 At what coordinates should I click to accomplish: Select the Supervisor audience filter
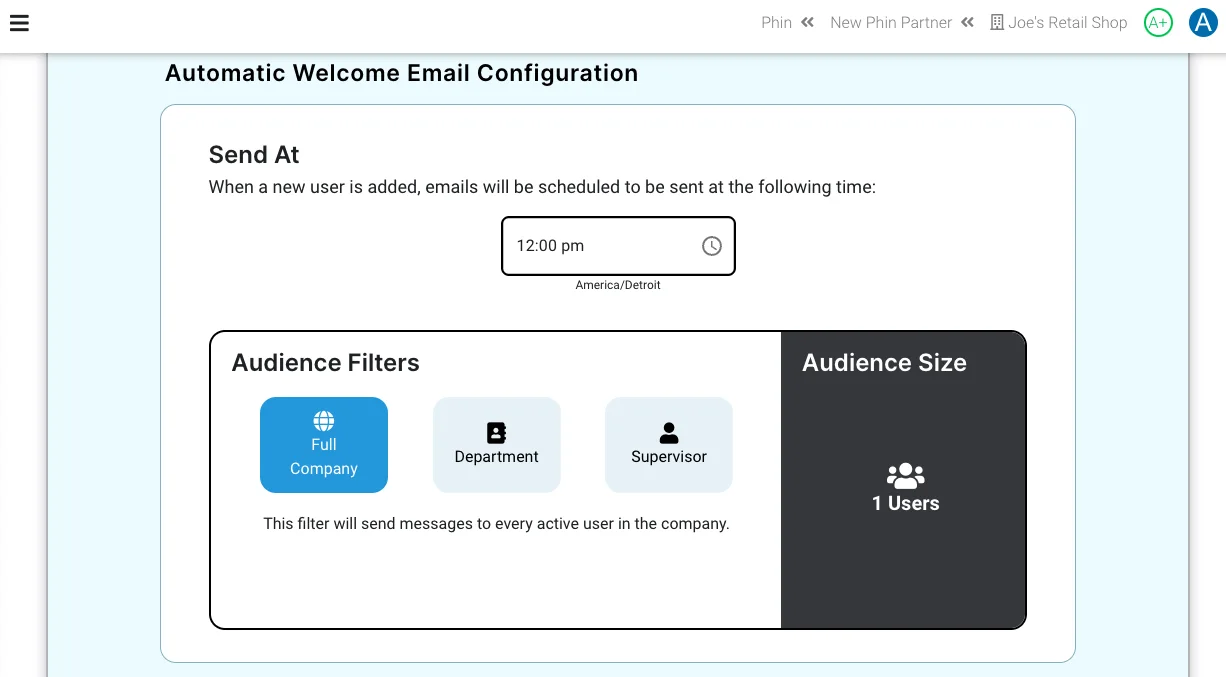point(669,445)
